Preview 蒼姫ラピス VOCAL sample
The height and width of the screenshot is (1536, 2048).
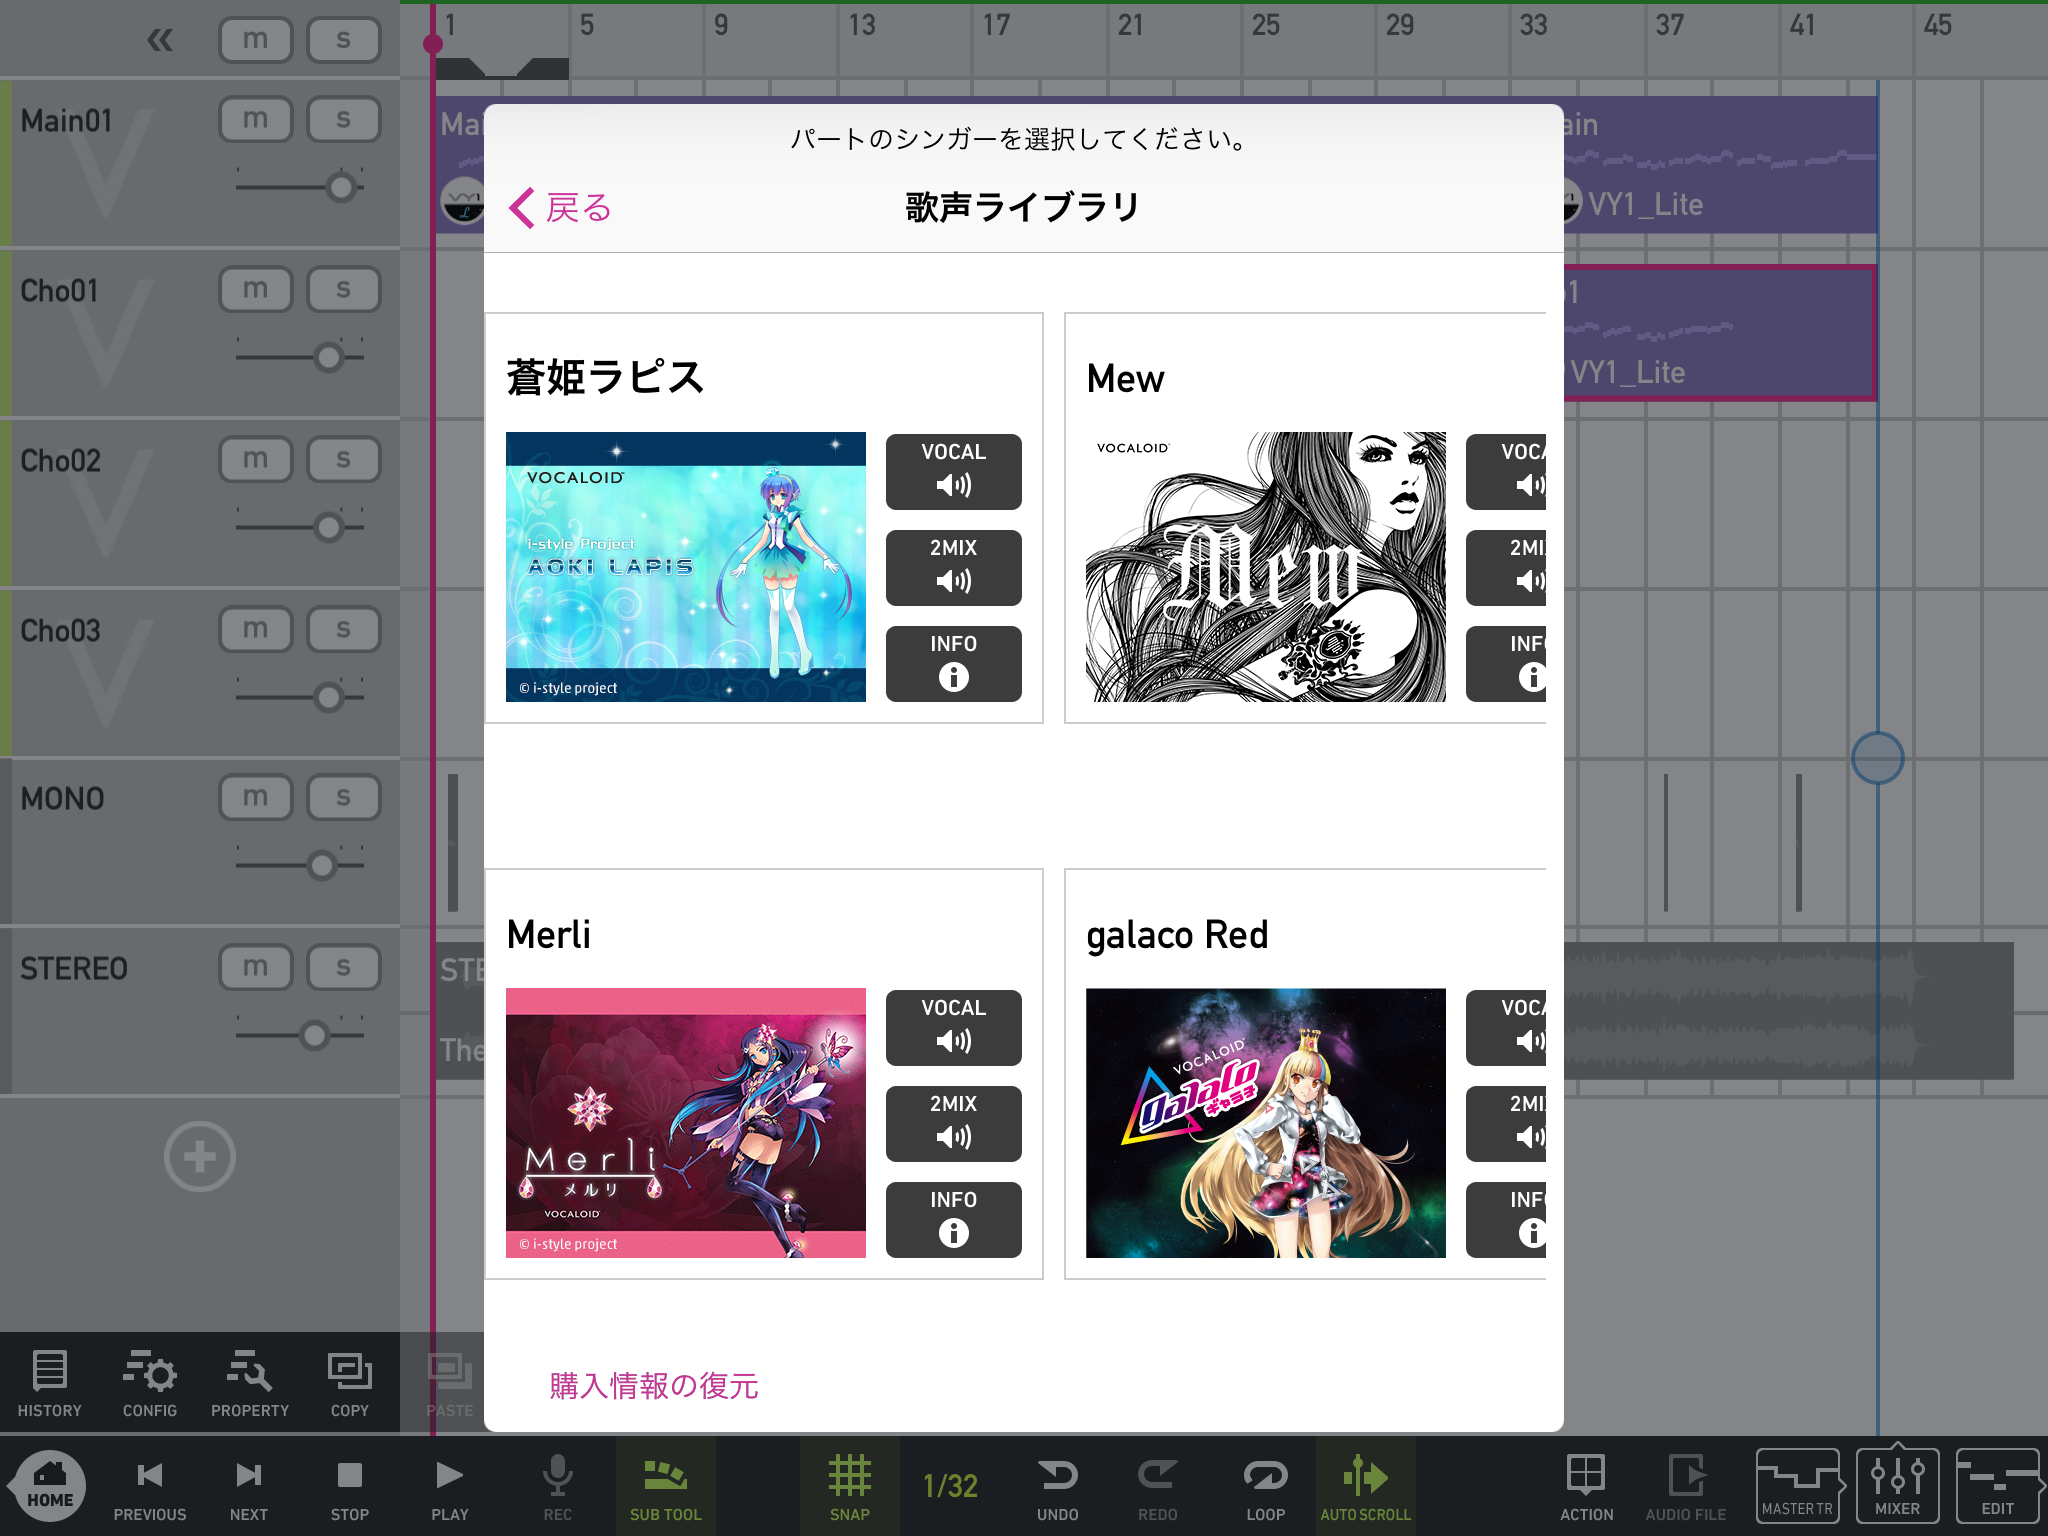pyautogui.click(x=954, y=472)
